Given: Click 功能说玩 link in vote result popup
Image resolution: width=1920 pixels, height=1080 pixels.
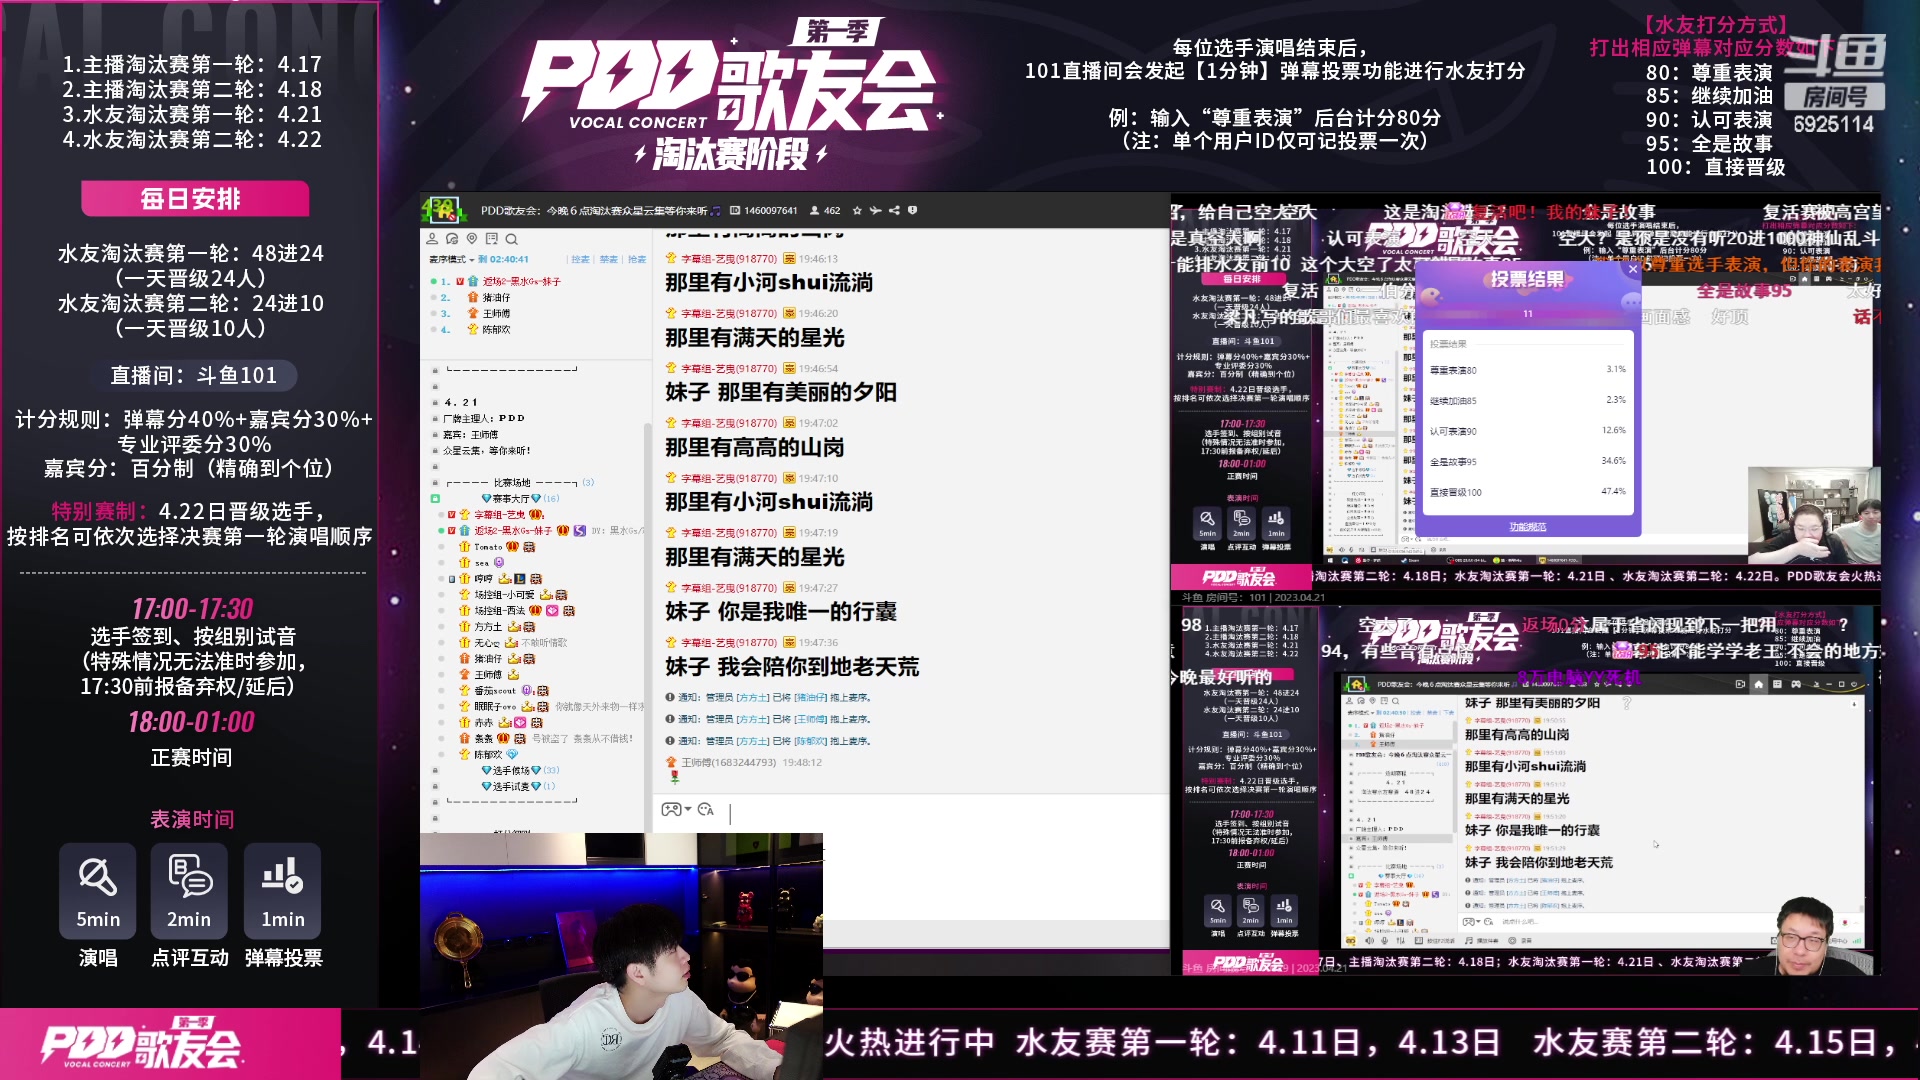Looking at the screenshot, I should (1527, 527).
